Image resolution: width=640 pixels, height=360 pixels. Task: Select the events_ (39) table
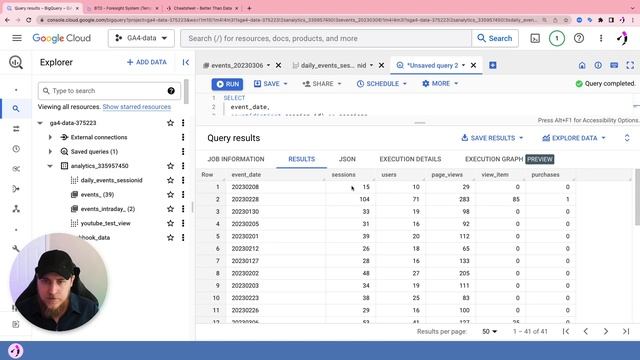[x=97, y=195]
